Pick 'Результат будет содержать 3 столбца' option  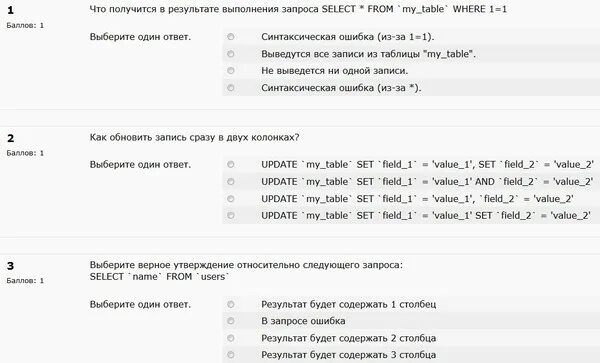tap(230, 355)
